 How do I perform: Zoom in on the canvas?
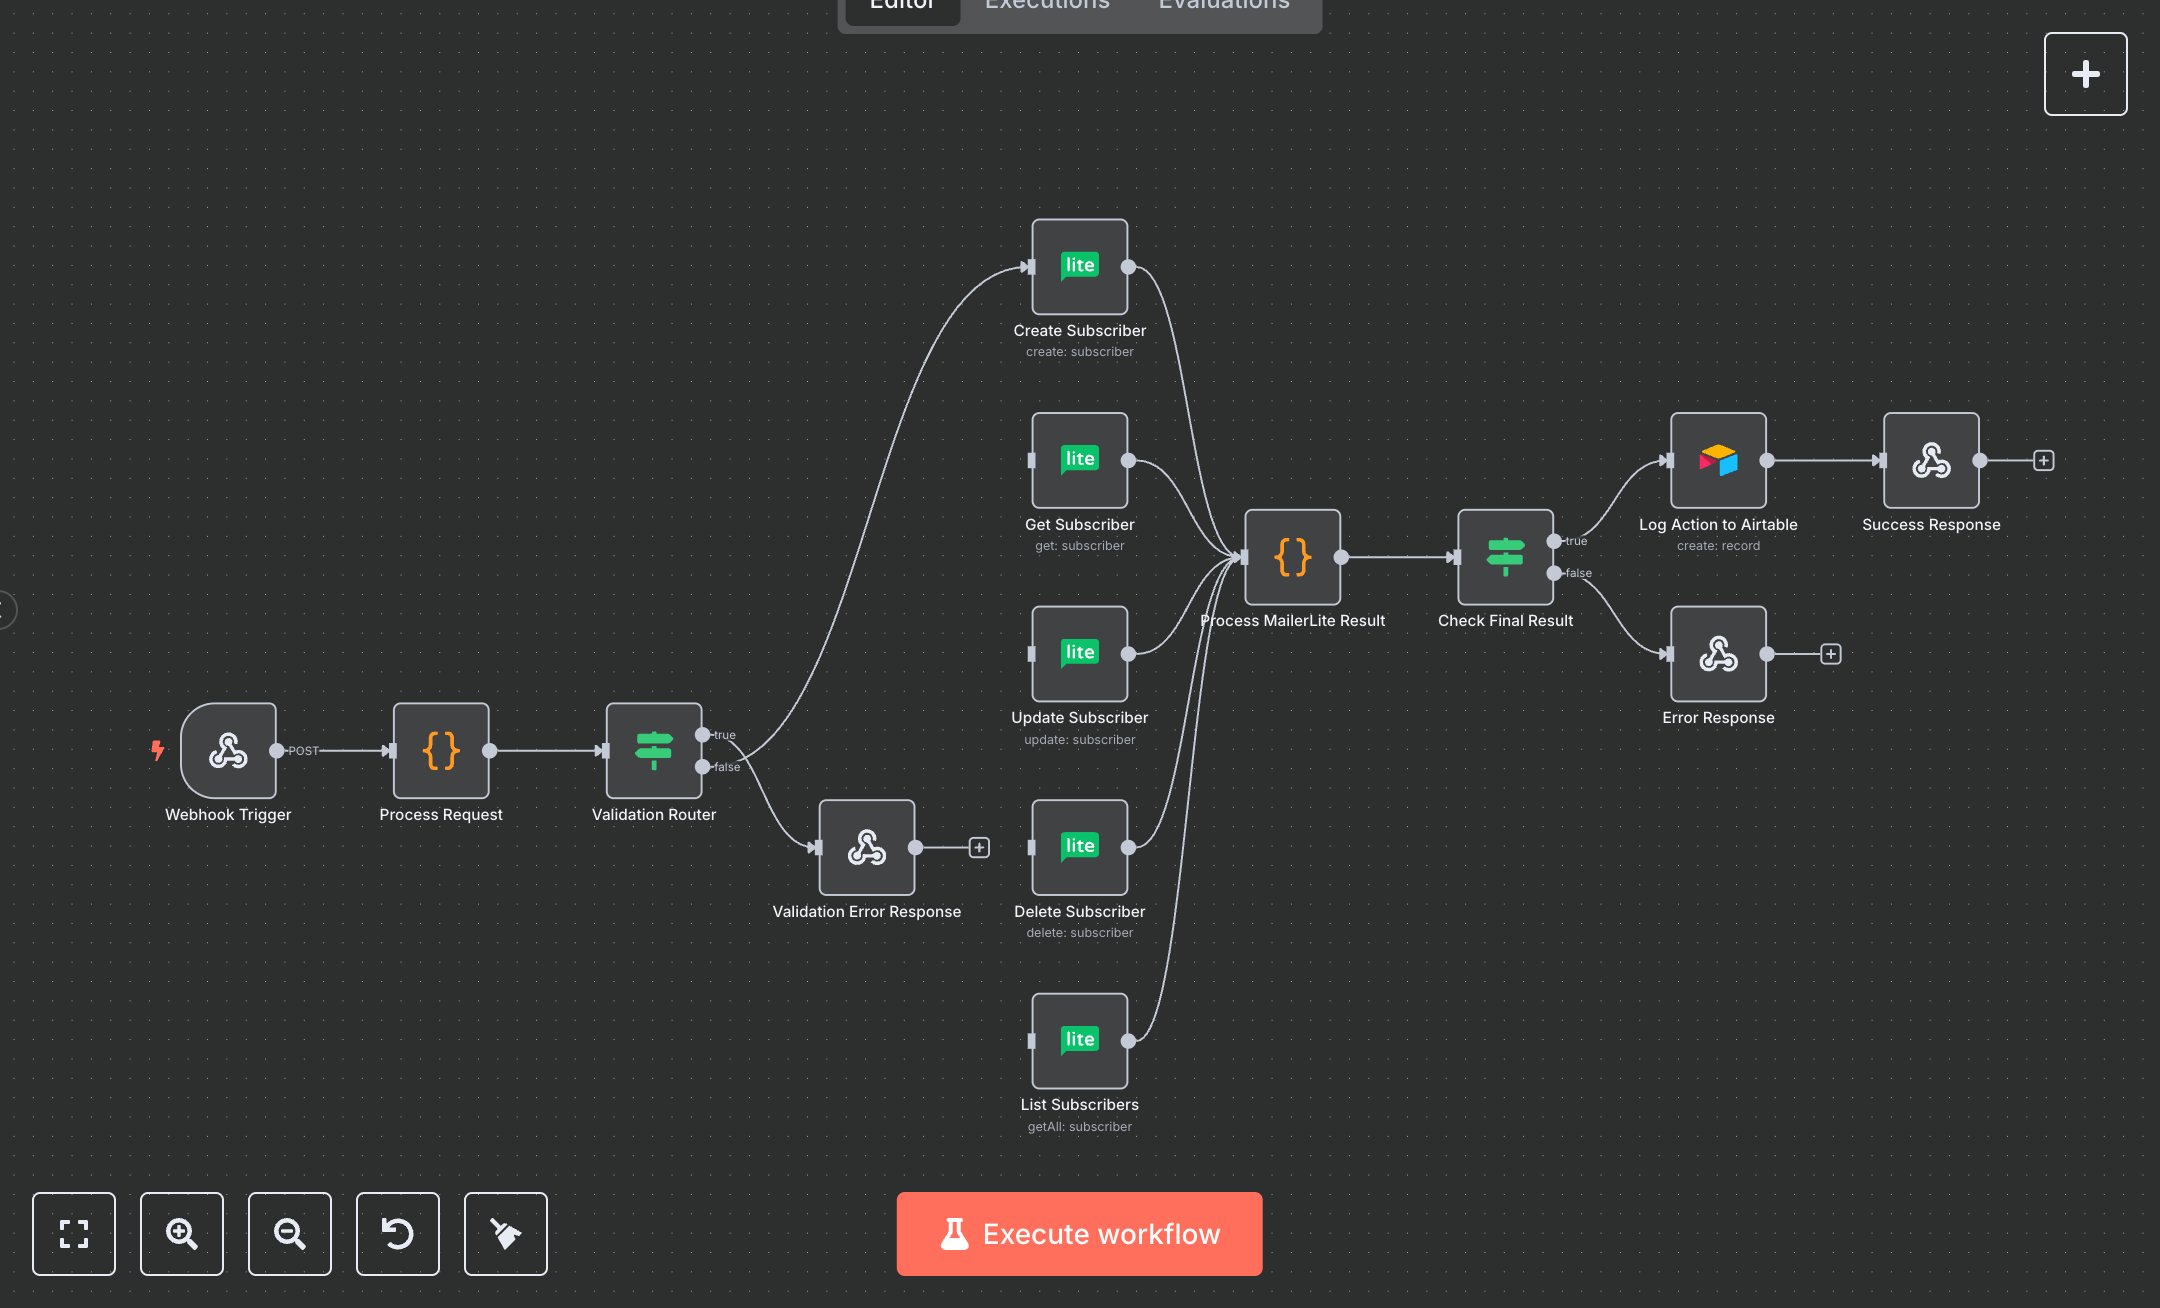181,1233
